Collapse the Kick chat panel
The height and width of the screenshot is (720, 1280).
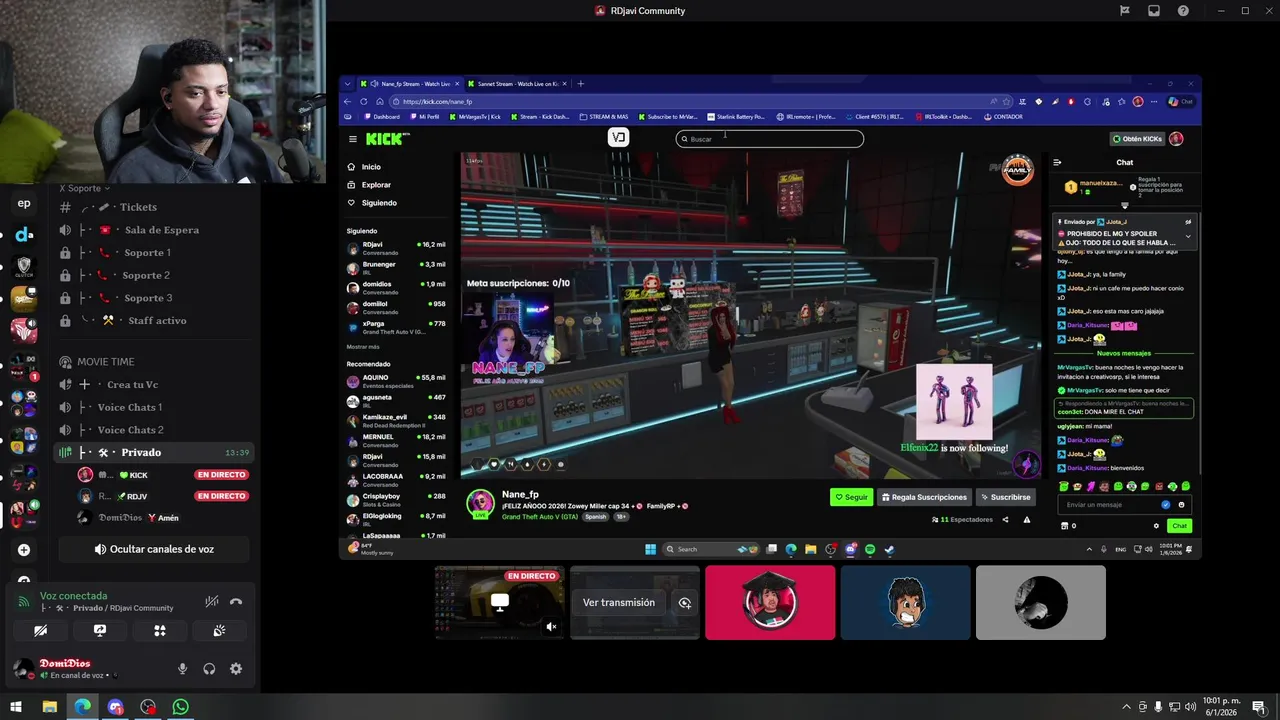click(1057, 162)
